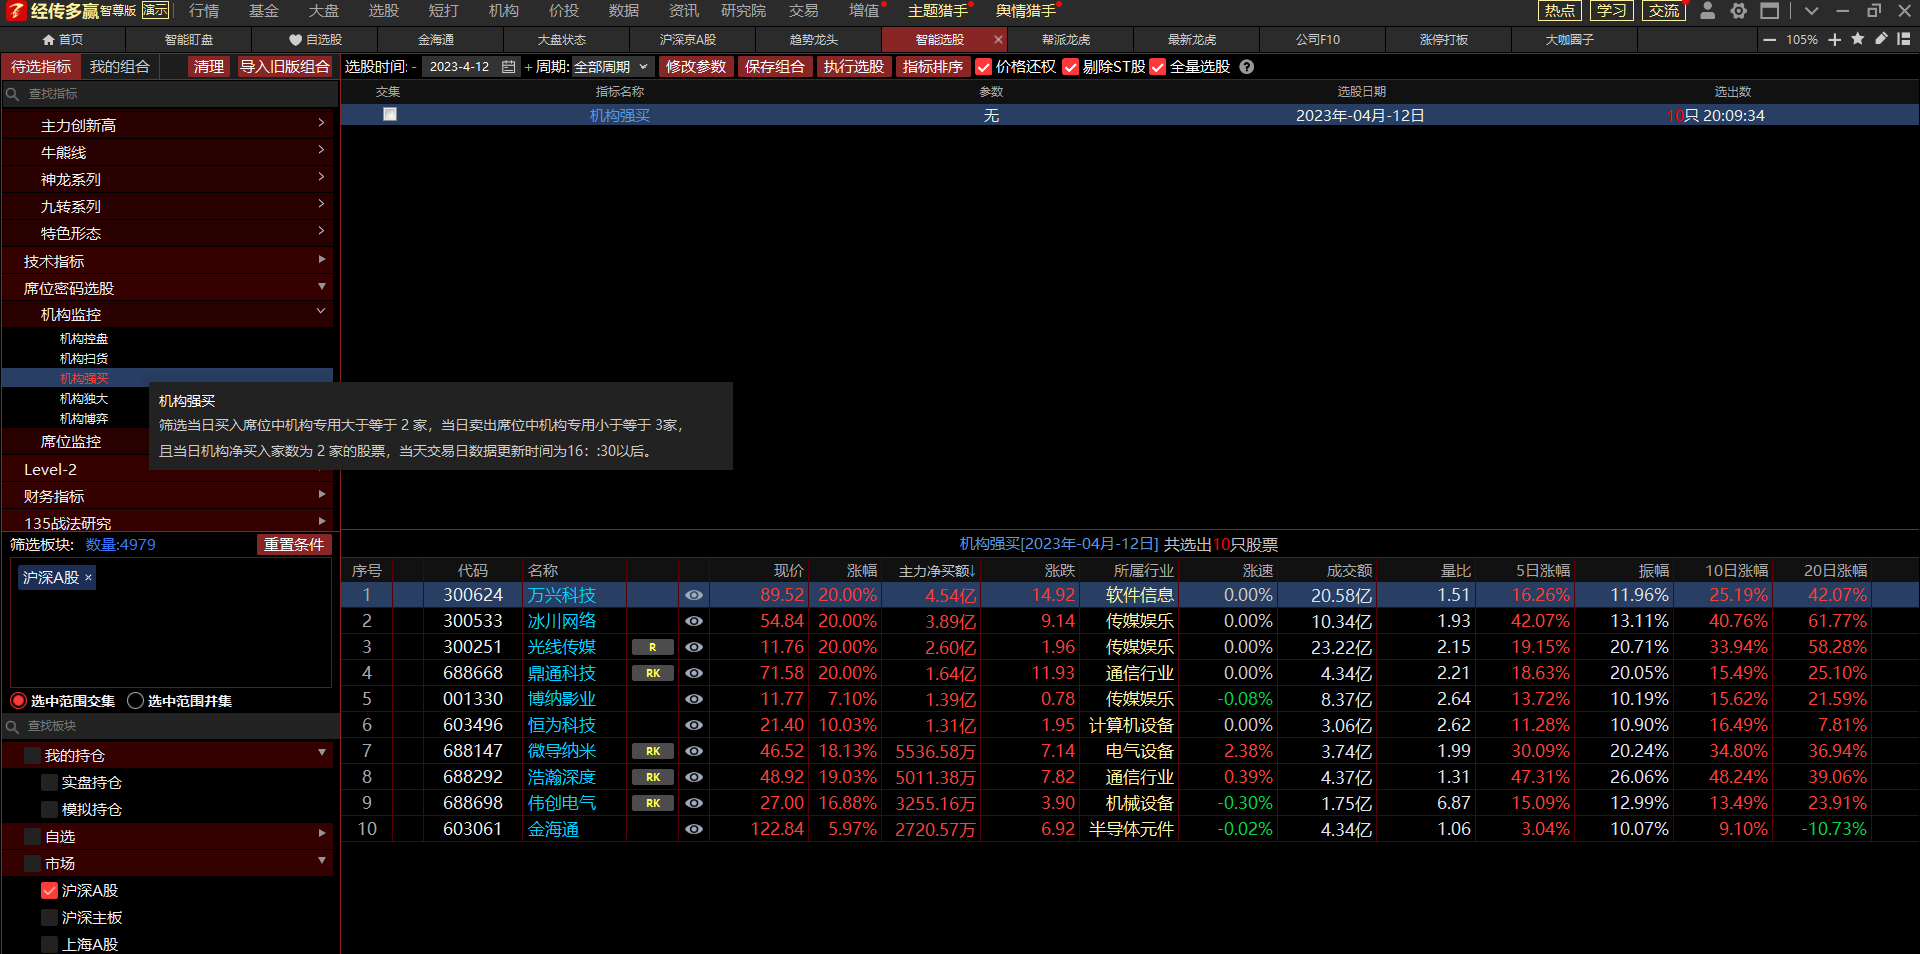Remove the 沪深A股 filter tag
The width and height of the screenshot is (1920, 954).
pyautogui.click(x=88, y=577)
